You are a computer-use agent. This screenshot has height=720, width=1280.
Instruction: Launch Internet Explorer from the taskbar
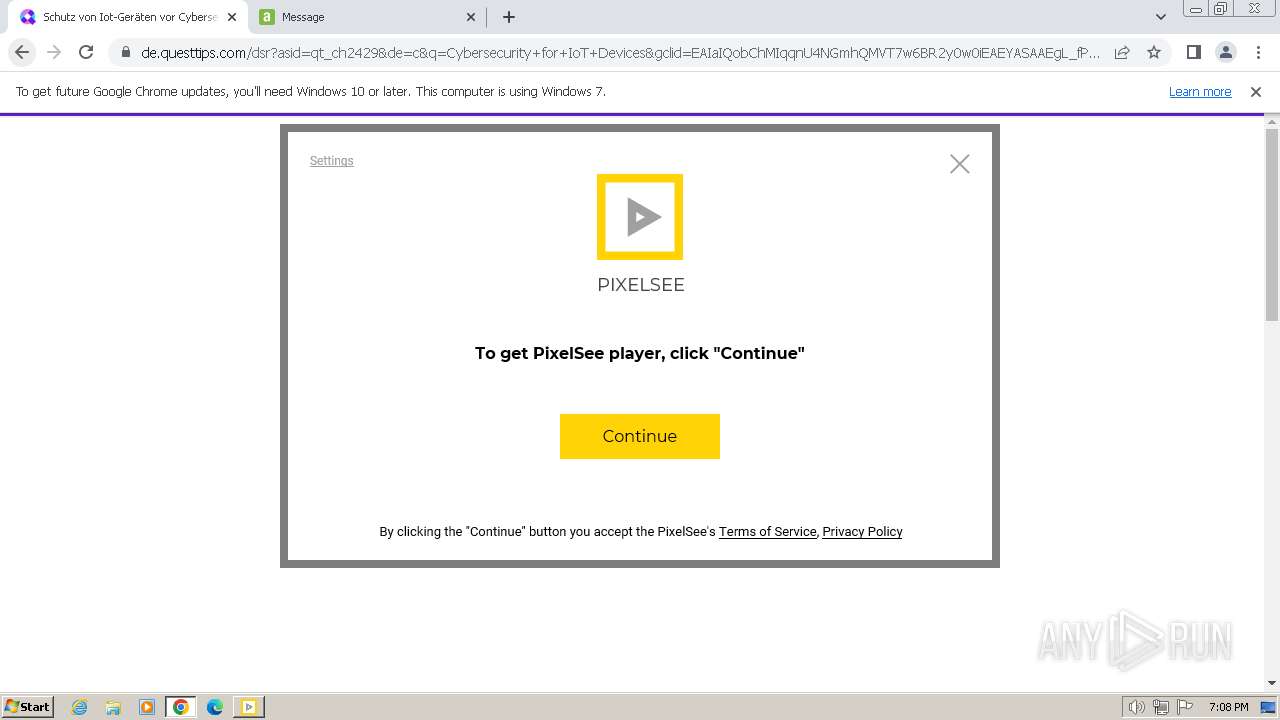coord(80,707)
